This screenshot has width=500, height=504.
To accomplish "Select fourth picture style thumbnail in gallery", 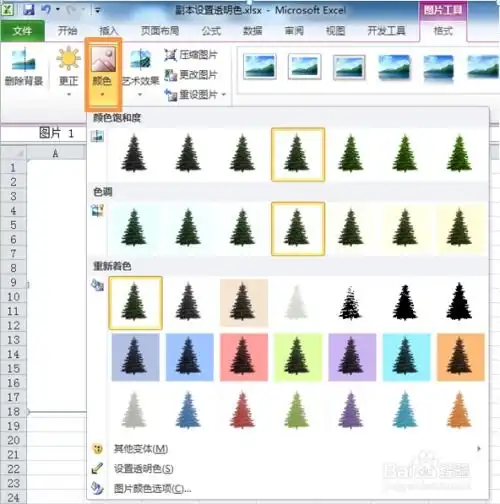I will click(x=394, y=67).
